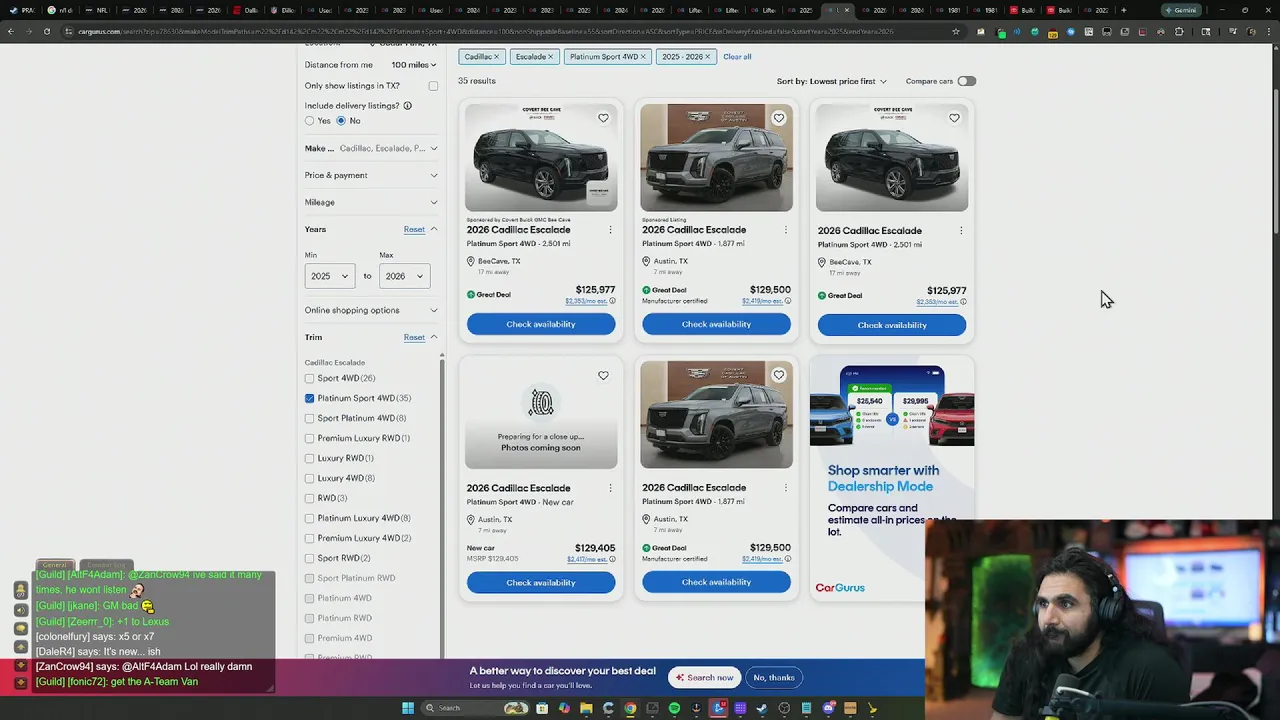
Task: Open more options menu on $129,405 Escalade card
Action: 610,488
